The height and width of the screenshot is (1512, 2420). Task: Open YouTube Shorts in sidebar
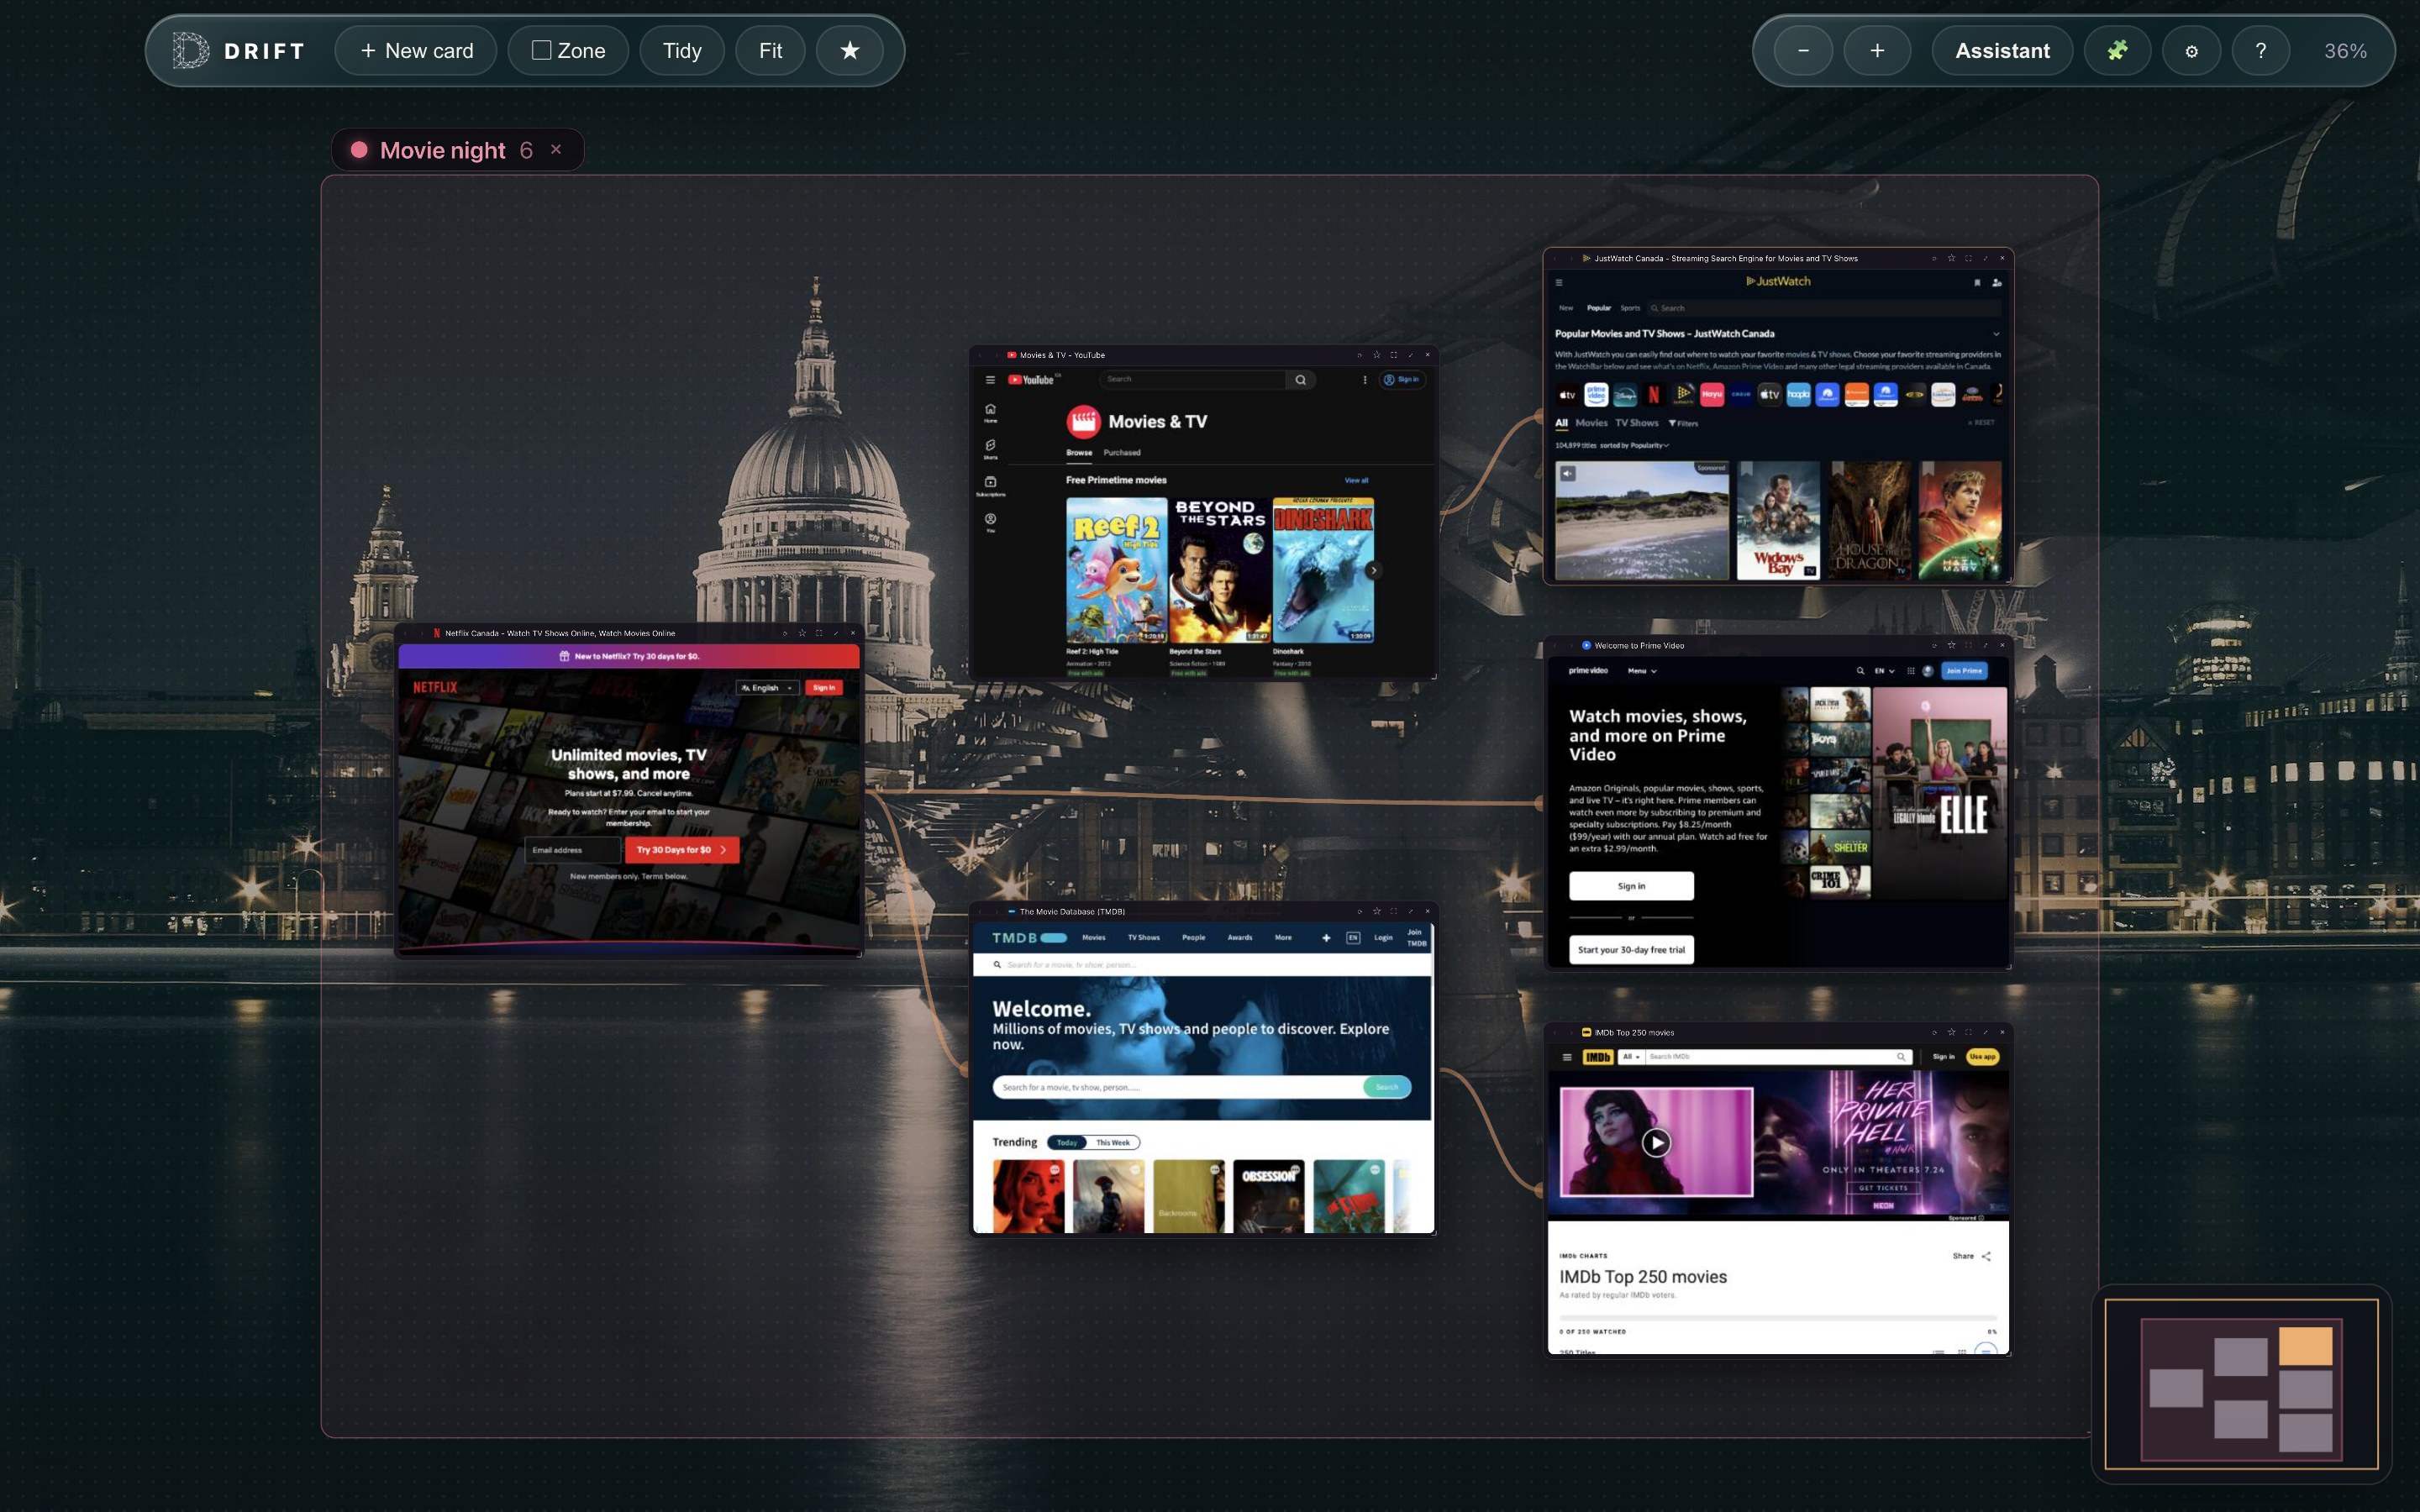click(x=990, y=448)
